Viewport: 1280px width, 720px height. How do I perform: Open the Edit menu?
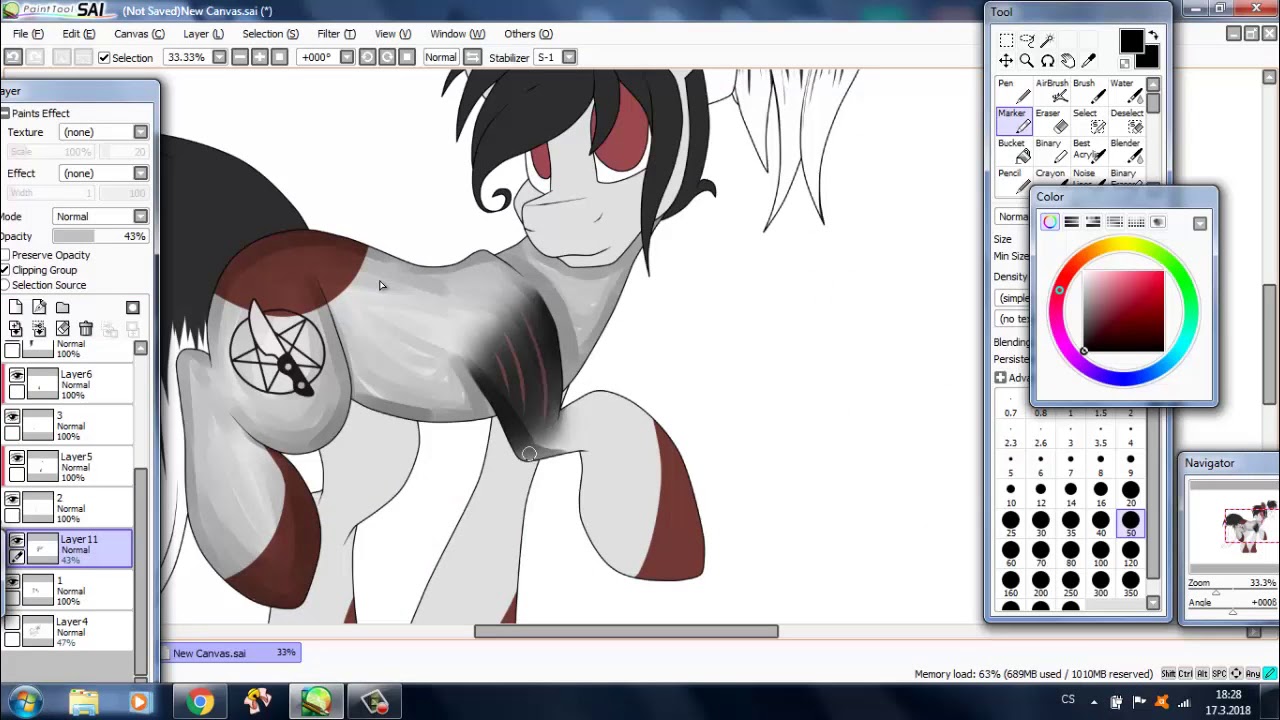tap(78, 34)
